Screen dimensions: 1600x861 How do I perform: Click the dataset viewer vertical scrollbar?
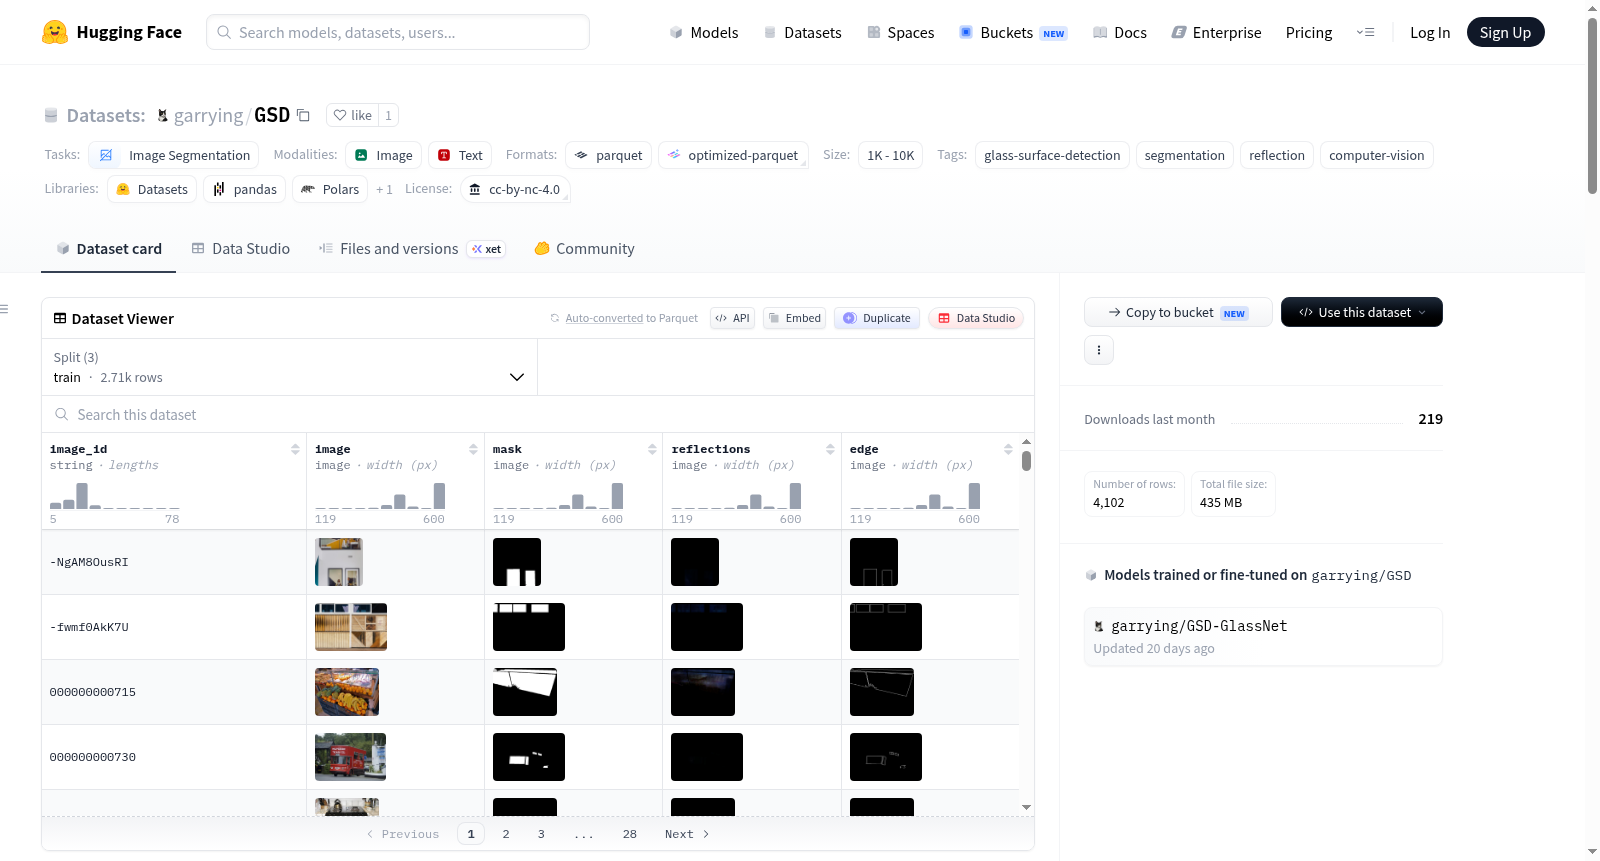1026,461
